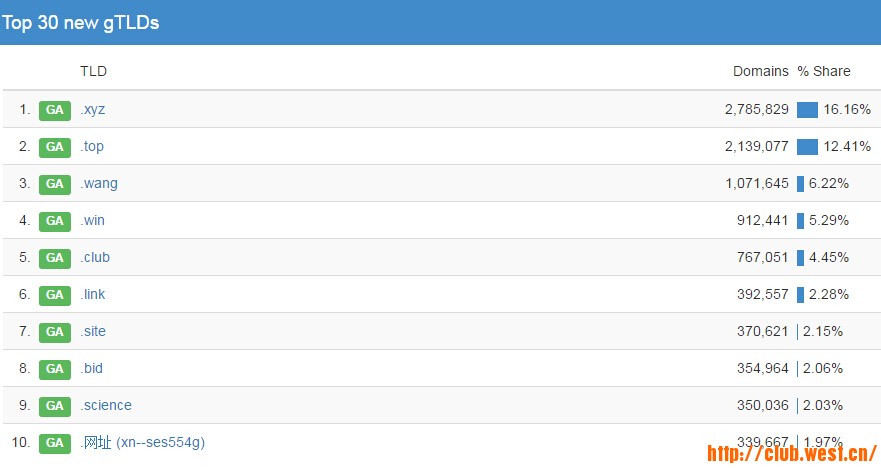Open the .xyz TLD link

92,110
